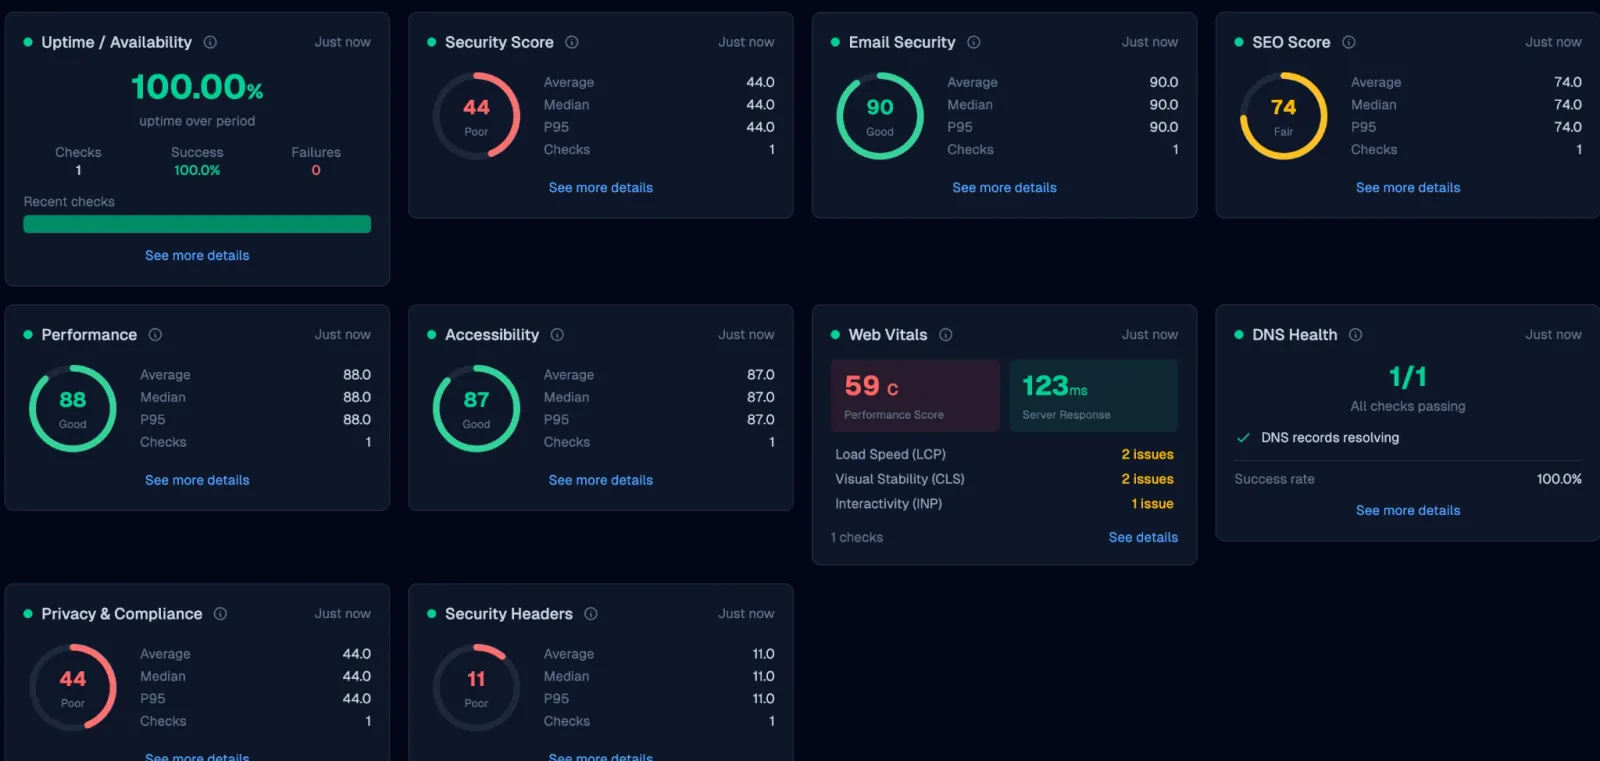View See more details for DNS Health
Viewport: 1600px width, 761px height.
(1407, 511)
